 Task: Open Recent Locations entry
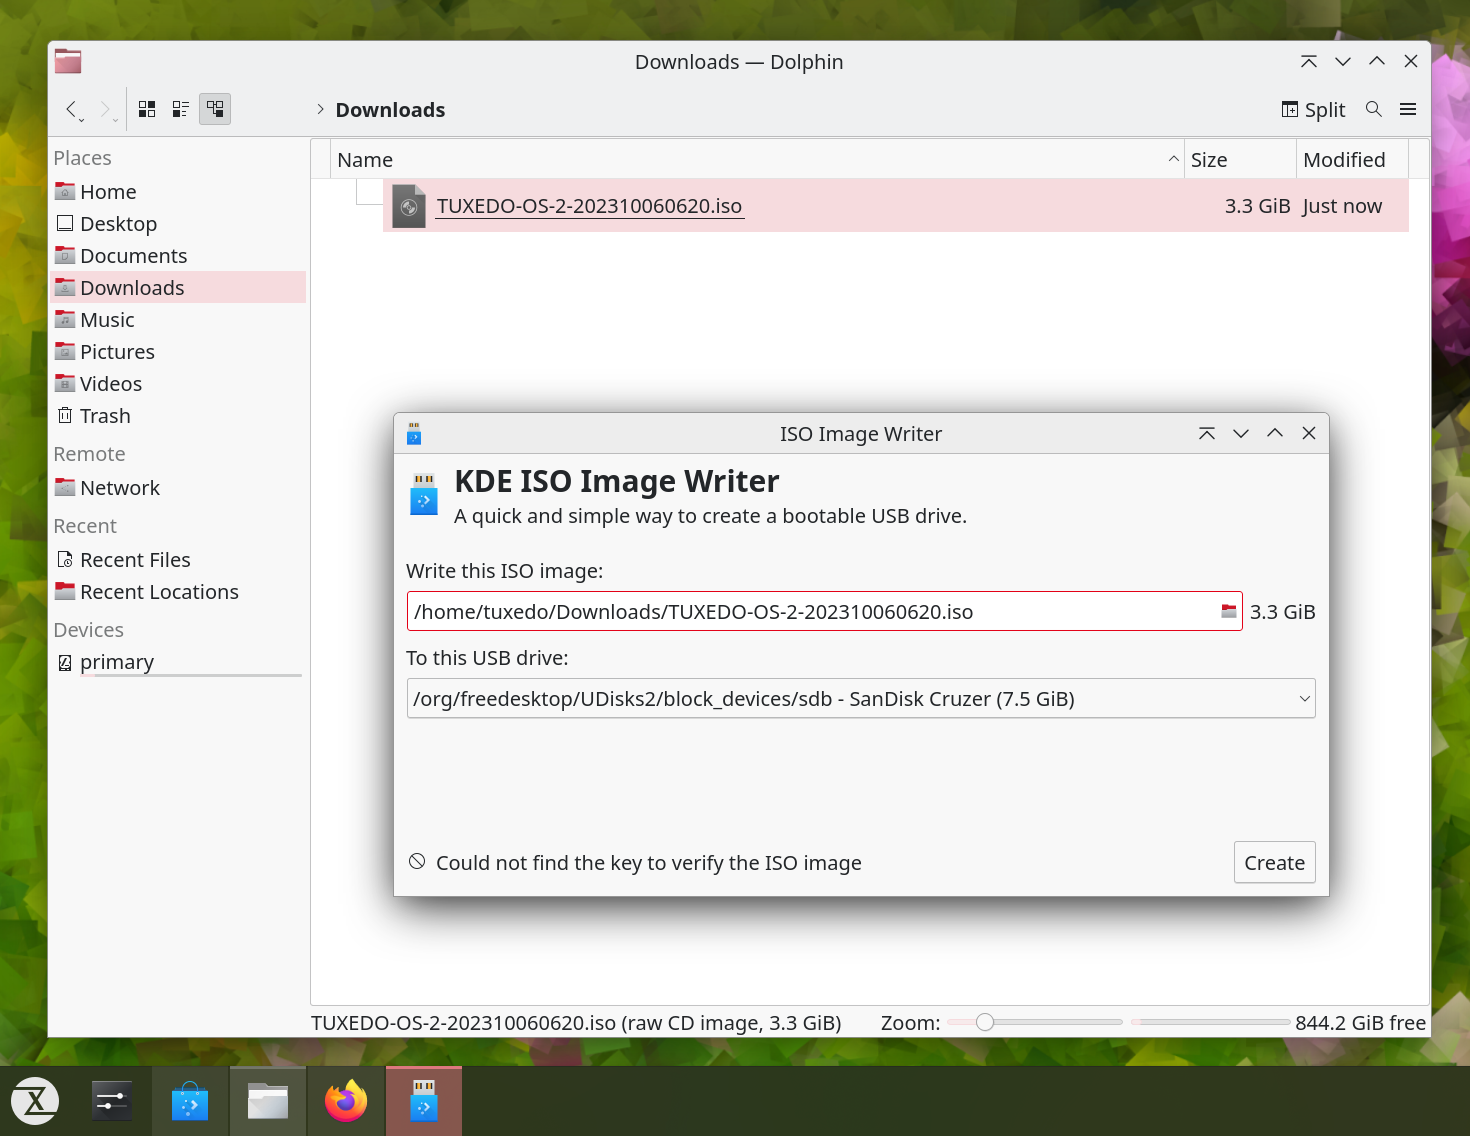(x=178, y=592)
